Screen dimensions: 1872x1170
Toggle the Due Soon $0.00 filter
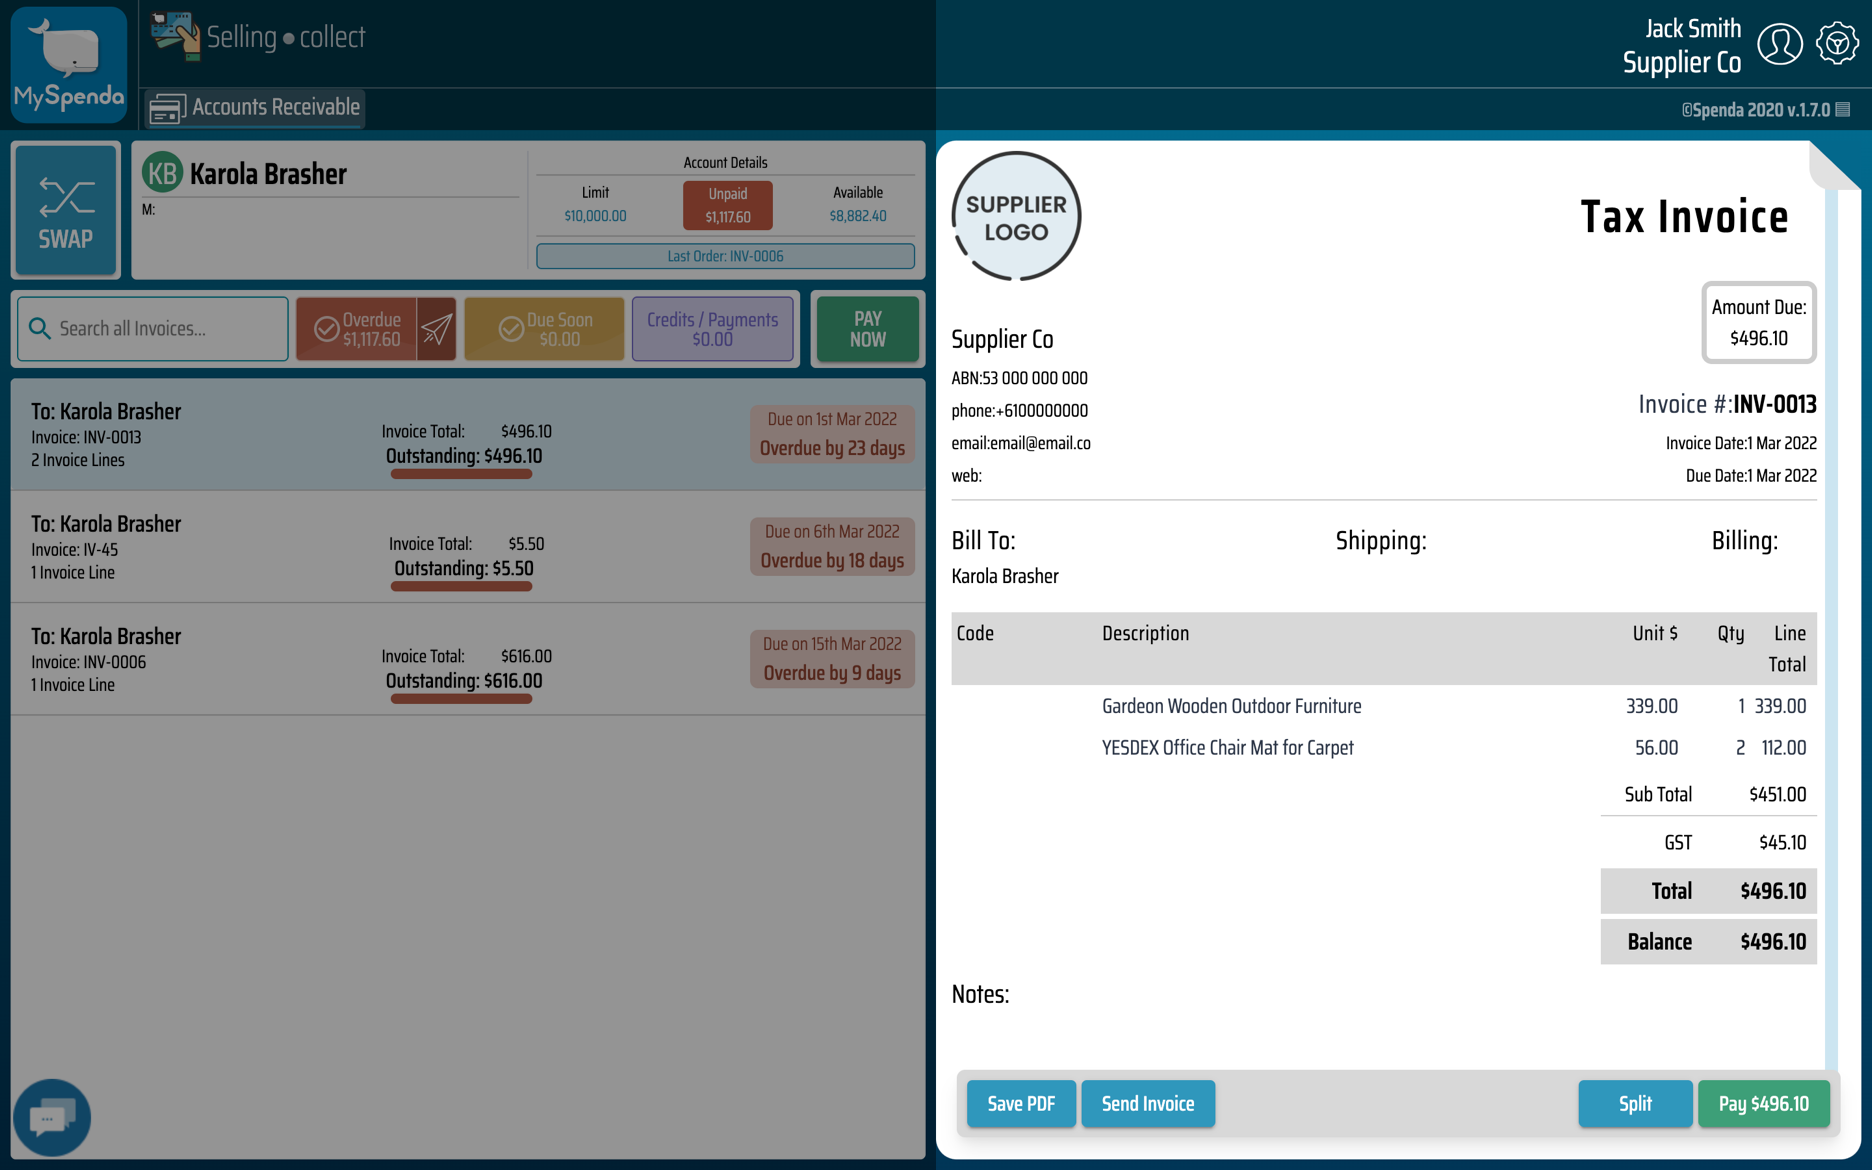(x=545, y=329)
